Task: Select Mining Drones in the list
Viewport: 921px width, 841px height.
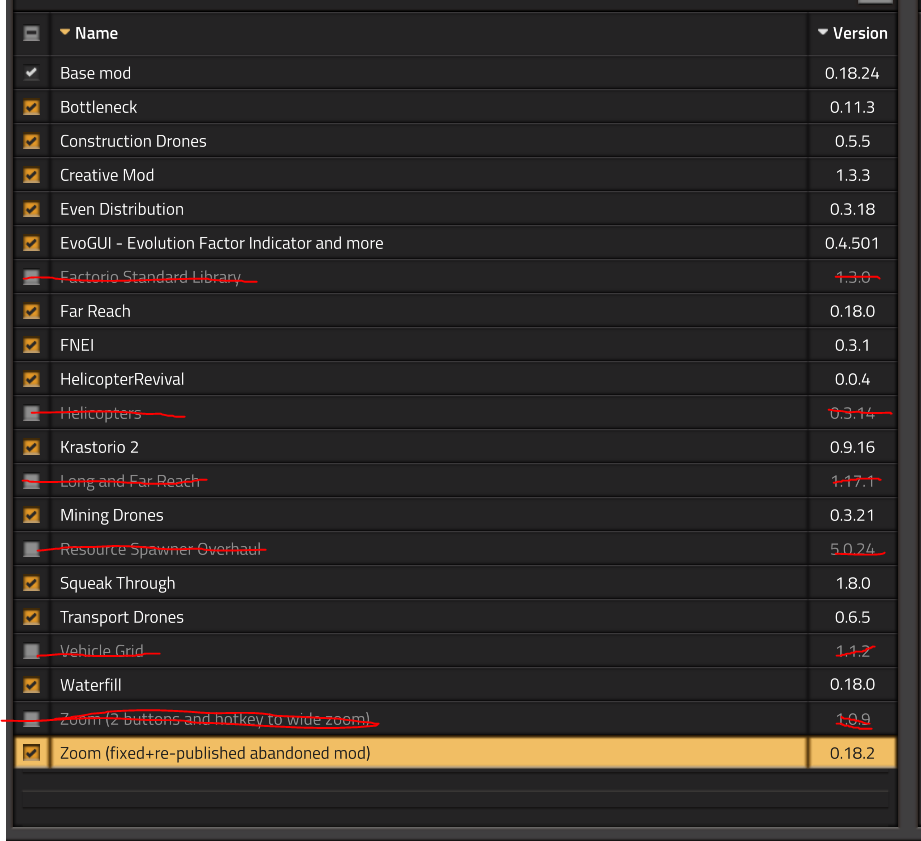Action: [x=112, y=516]
